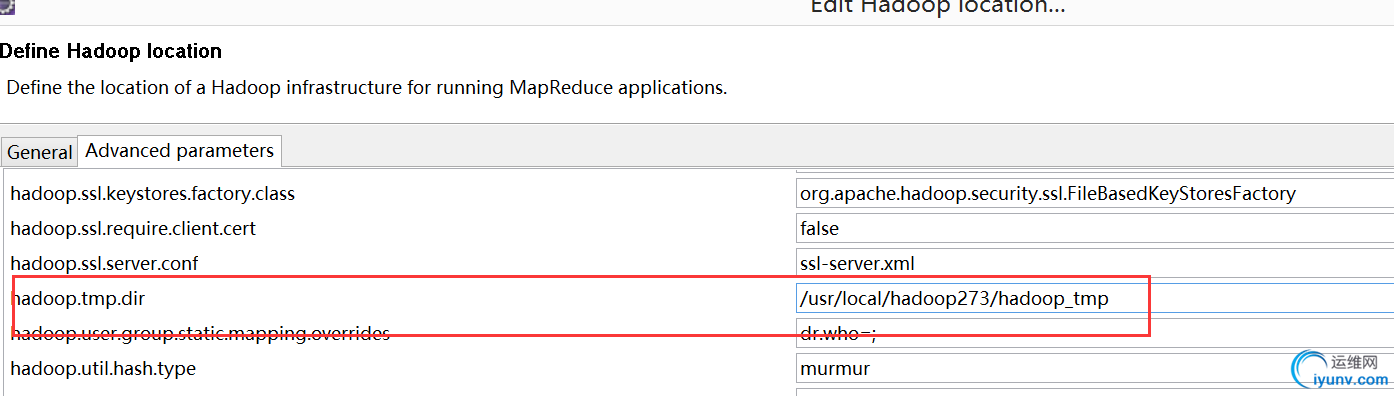Click the Define Hadoop location heading
The width and height of the screenshot is (1394, 396).
coord(111,51)
